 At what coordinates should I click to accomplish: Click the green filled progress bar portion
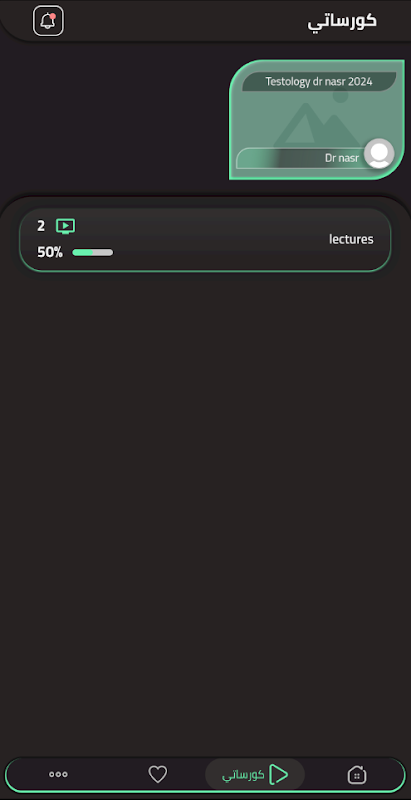click(83, 252)
